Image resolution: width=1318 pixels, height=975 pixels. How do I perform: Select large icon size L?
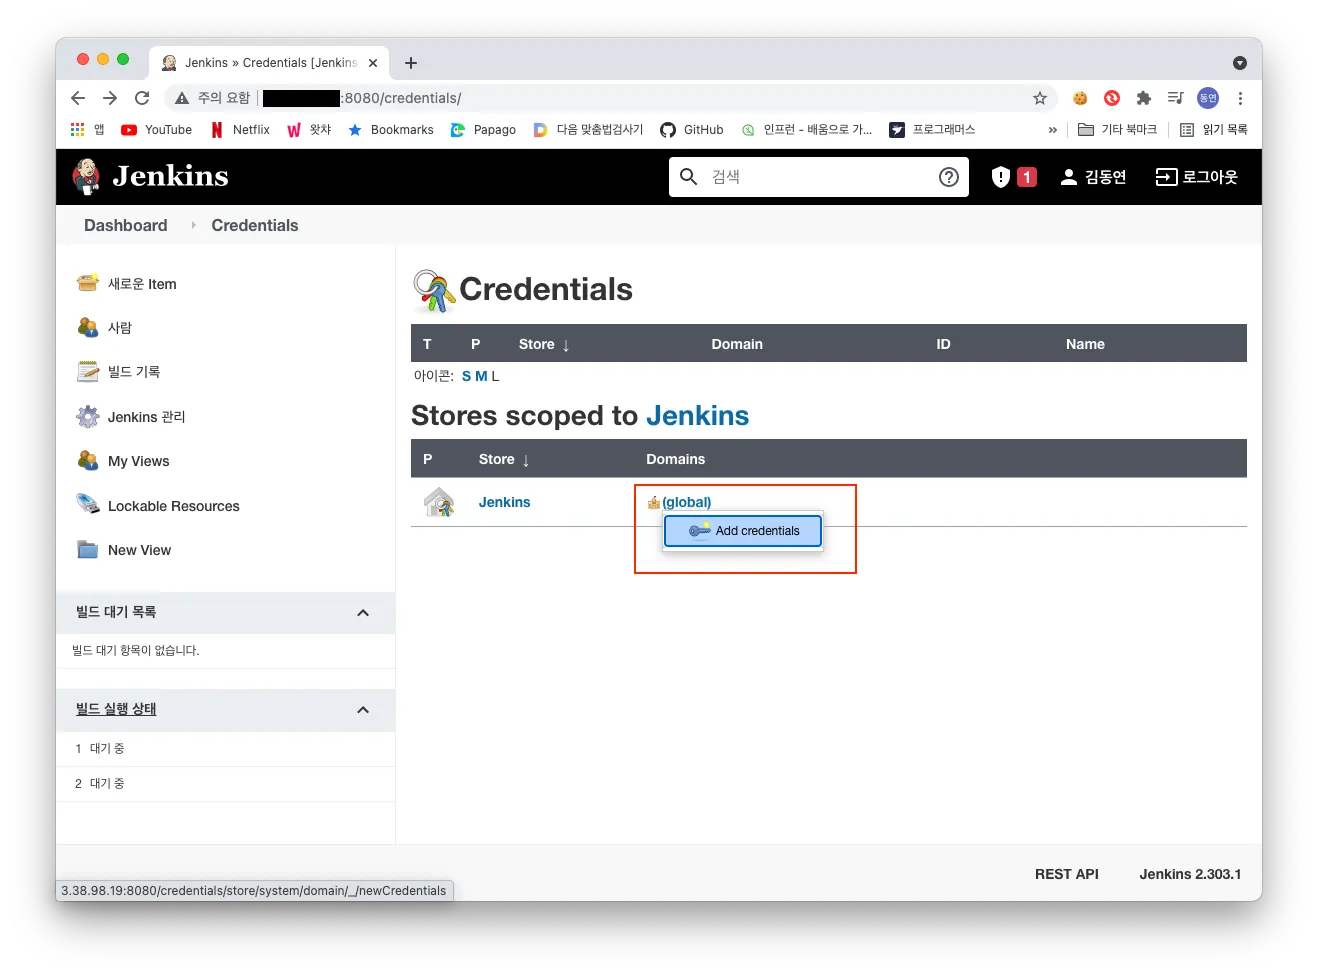495,376
